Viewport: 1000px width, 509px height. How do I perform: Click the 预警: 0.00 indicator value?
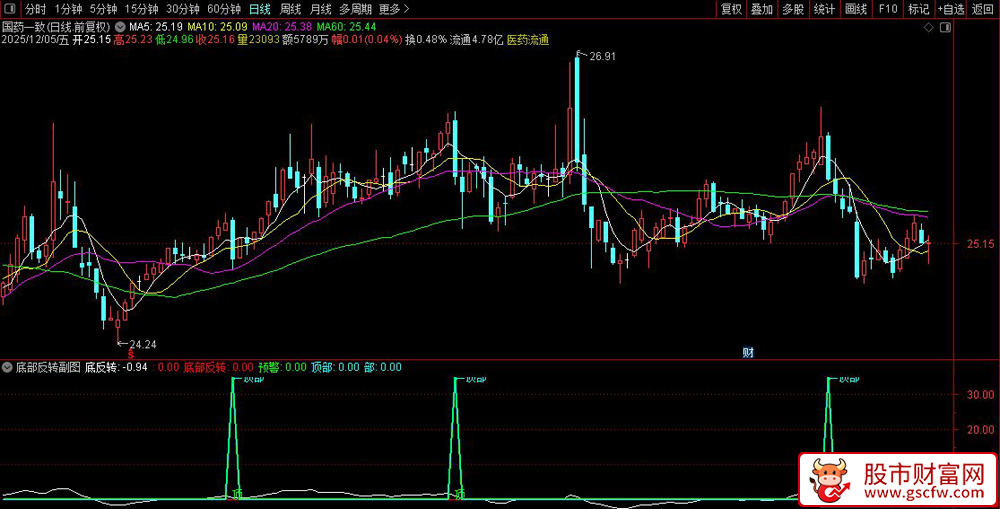click(283, 367)
